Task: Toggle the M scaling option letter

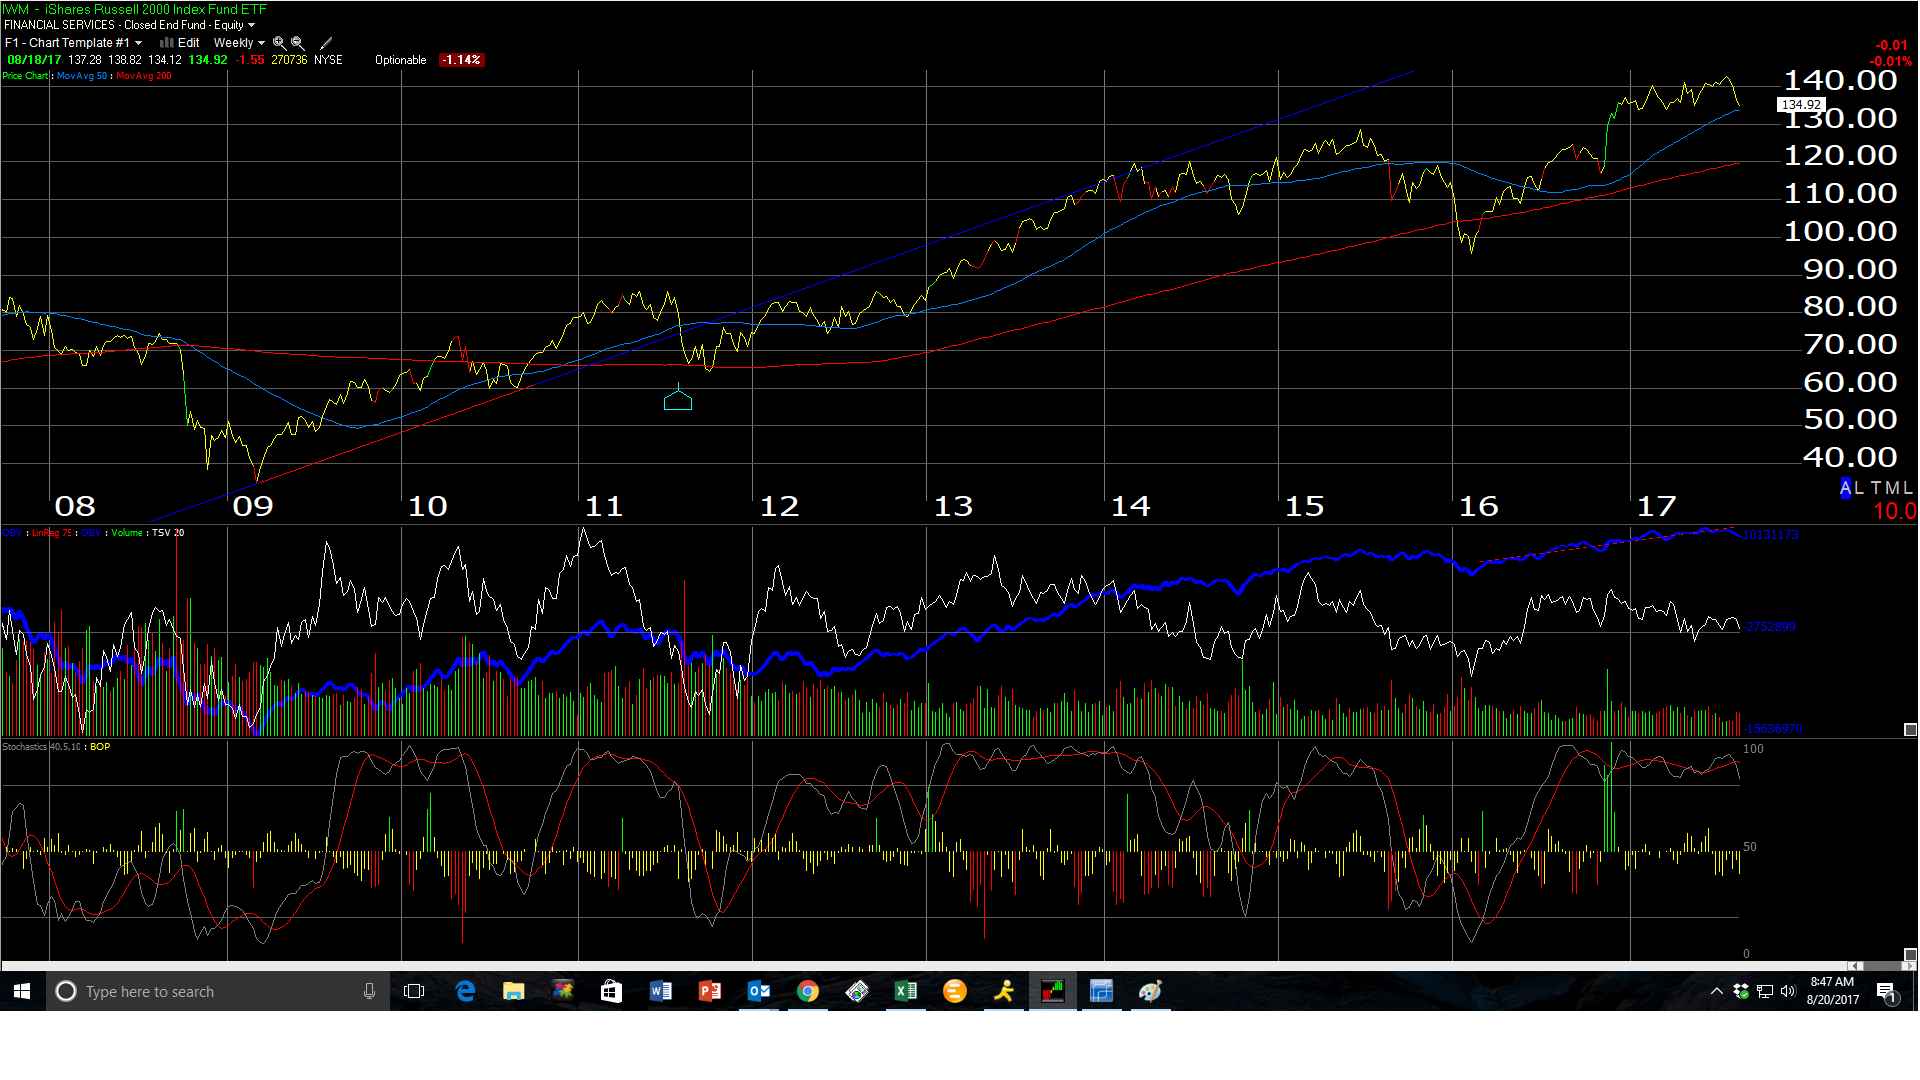Action: 1891,488
